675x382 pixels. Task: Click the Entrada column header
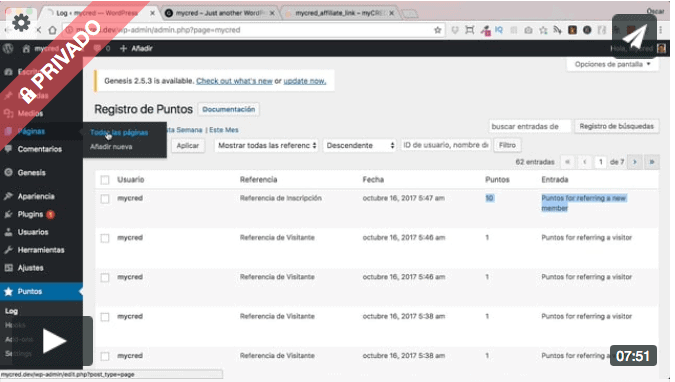(554, 180)
